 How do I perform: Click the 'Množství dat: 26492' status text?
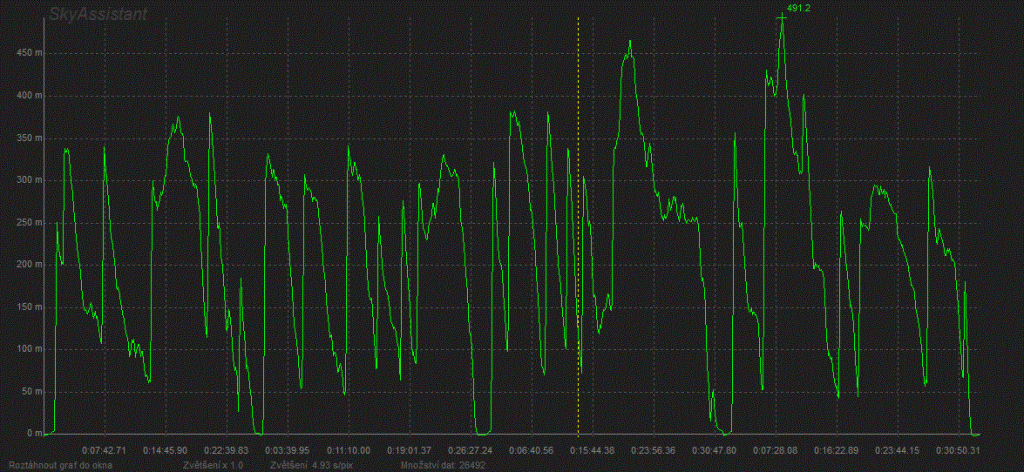[437, 465]
